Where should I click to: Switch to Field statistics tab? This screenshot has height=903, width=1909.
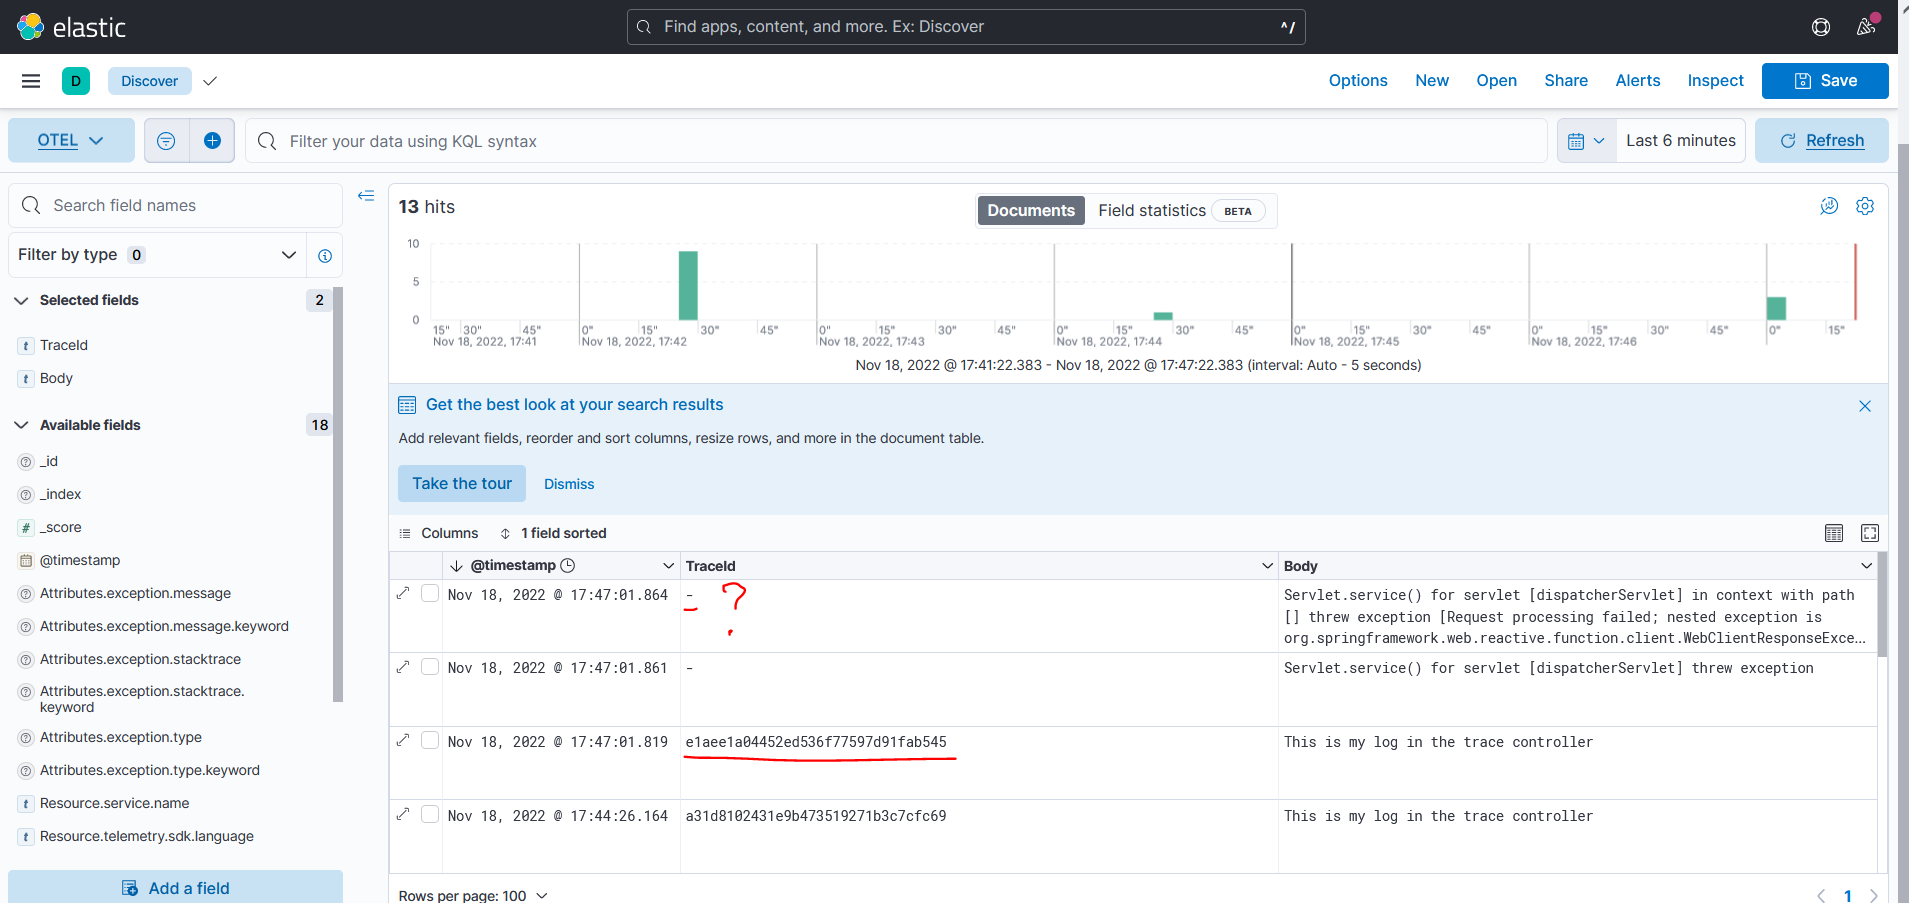coord(1180,210)
